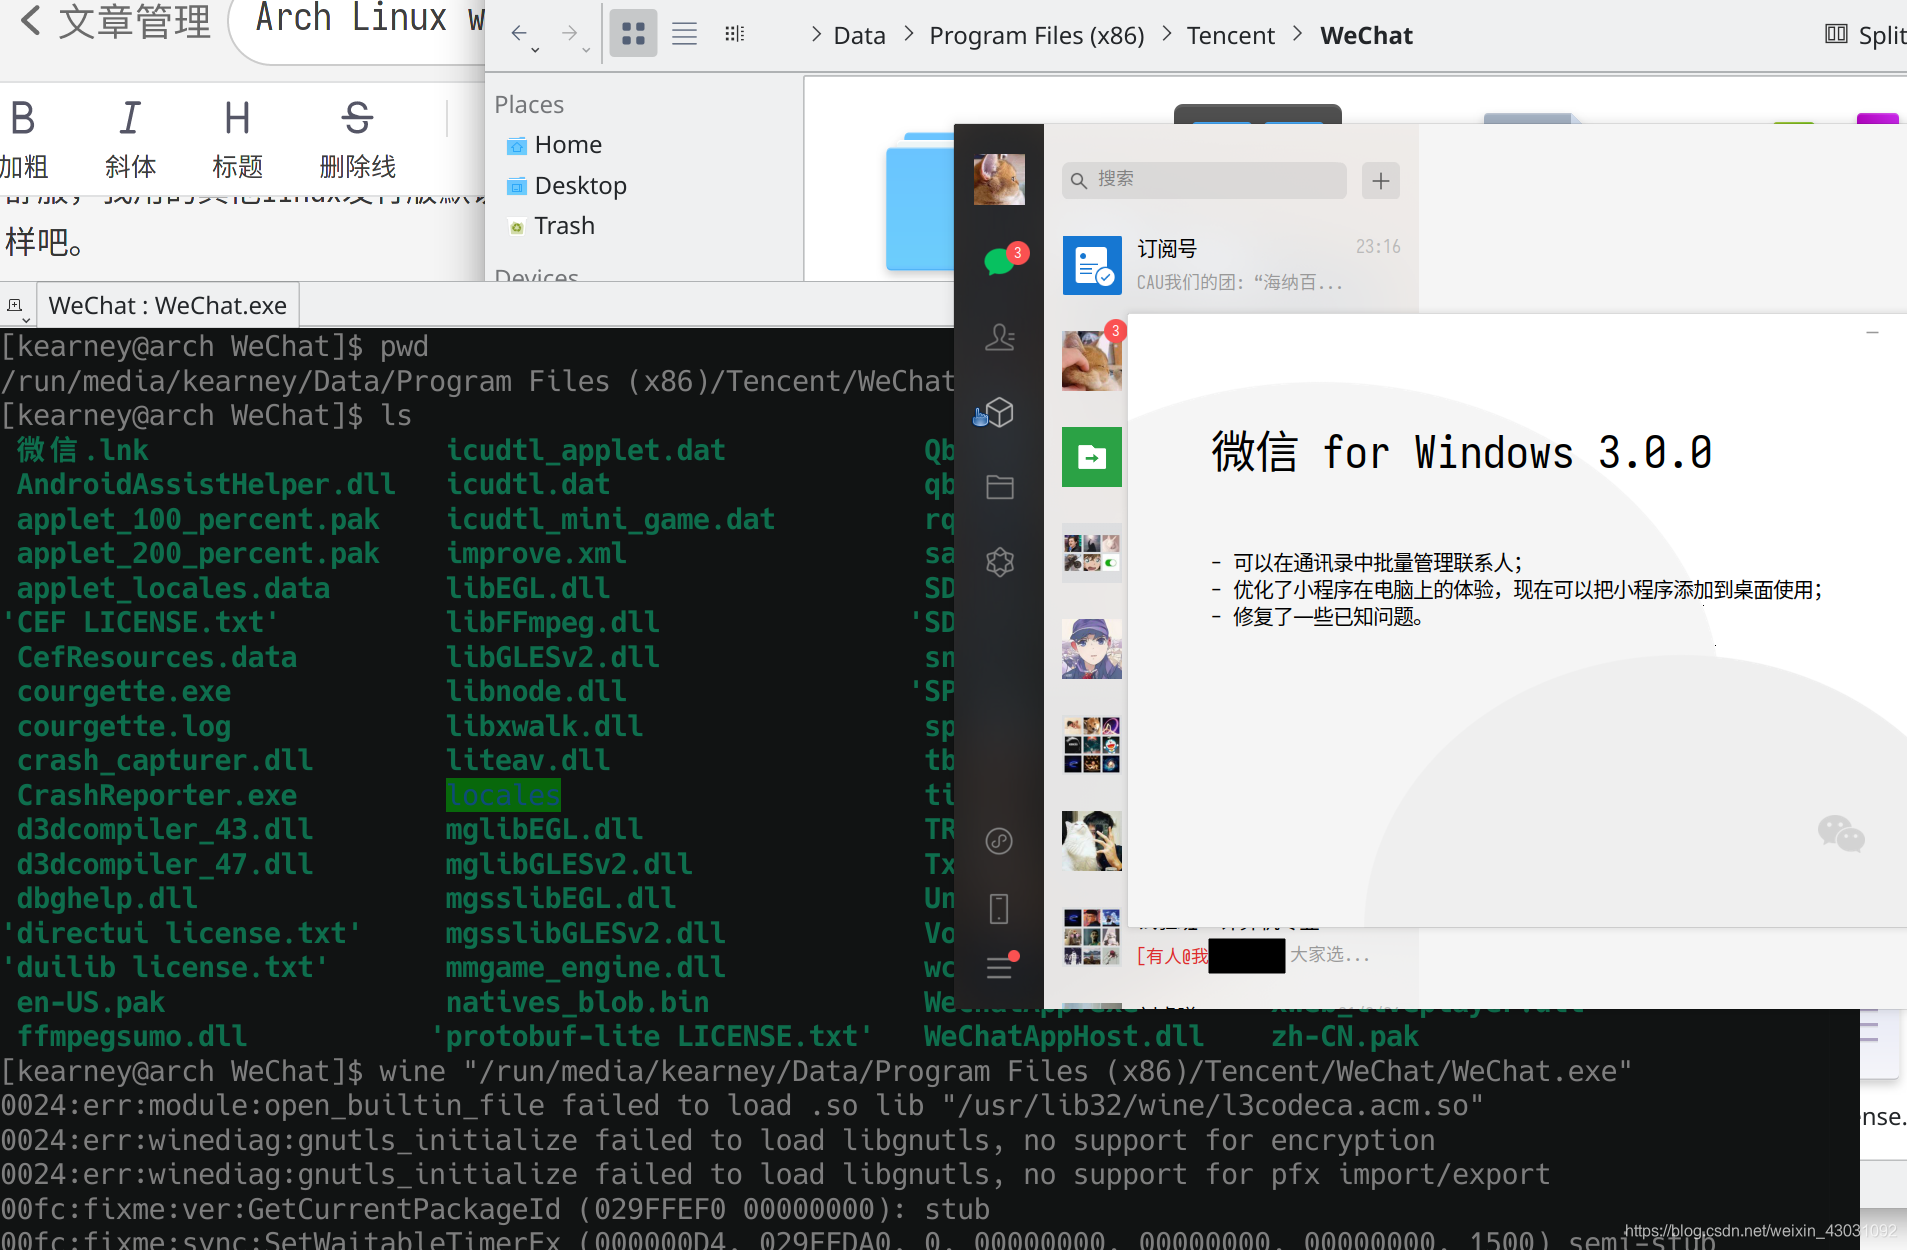Open WeChat phone icon
The image size is (1907, 1250).
[x=999, y=909]
